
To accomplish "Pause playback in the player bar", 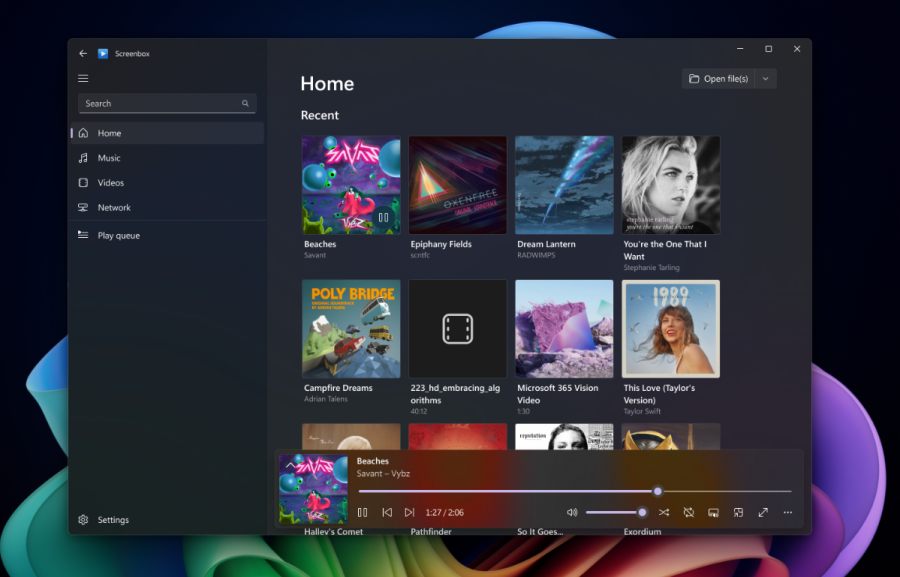I will click(x=363, y=512).
